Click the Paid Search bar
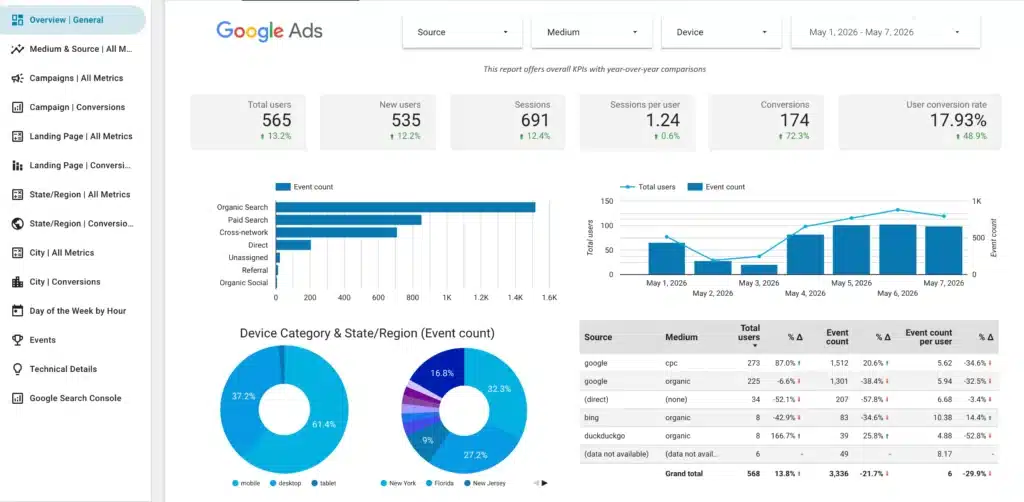This screenshot has height=502, width=1024. 348,220
